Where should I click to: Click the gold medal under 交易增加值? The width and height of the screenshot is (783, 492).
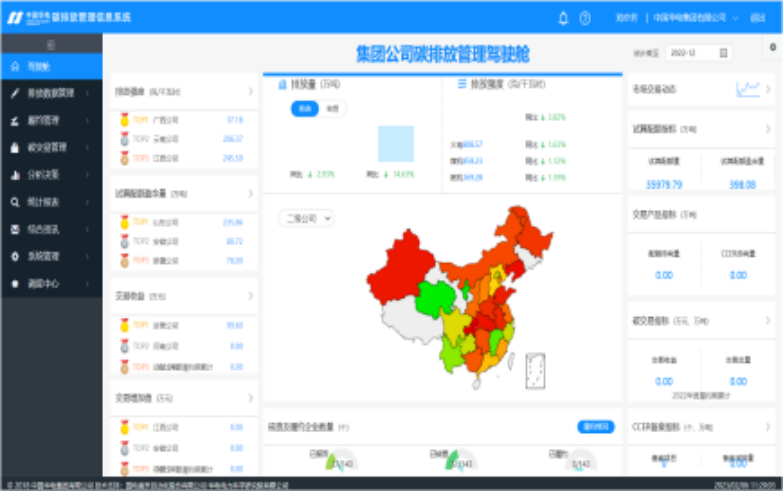pyautogui.click(x=124, y=428)
